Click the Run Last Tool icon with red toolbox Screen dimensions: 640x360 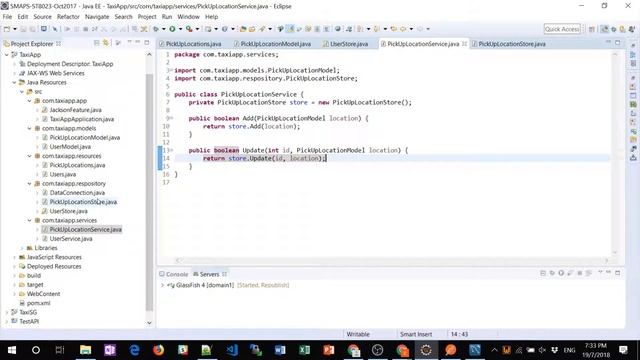[189, 29]
